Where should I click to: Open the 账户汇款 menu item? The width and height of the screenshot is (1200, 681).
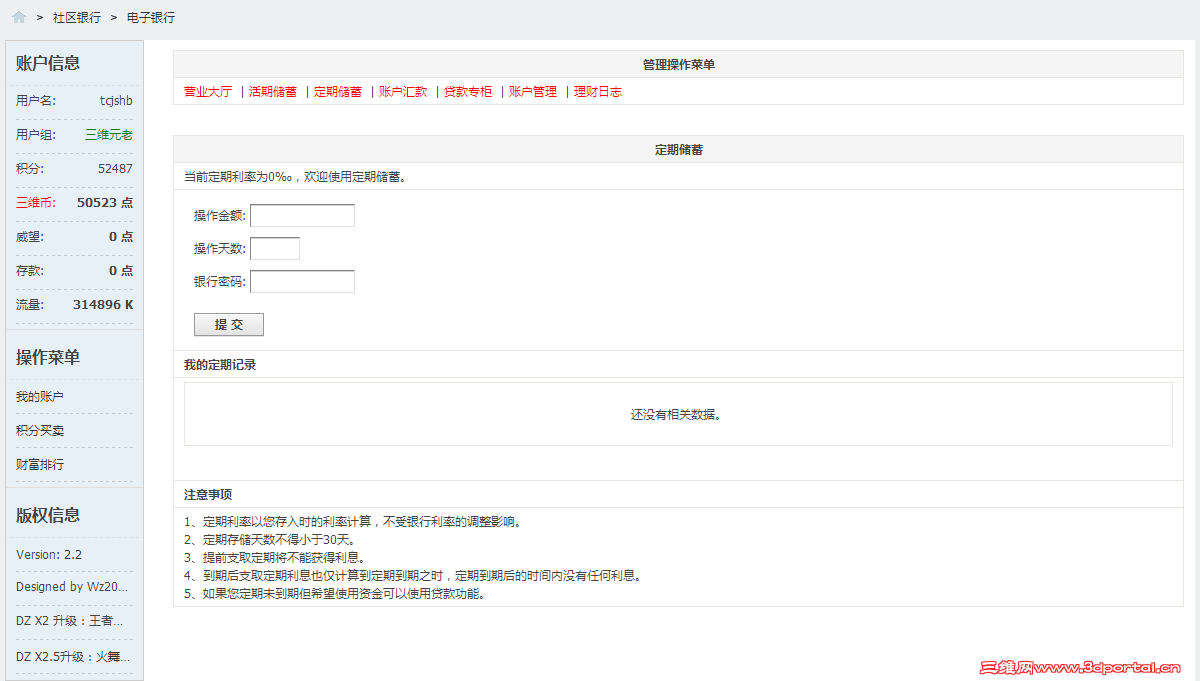403,91
